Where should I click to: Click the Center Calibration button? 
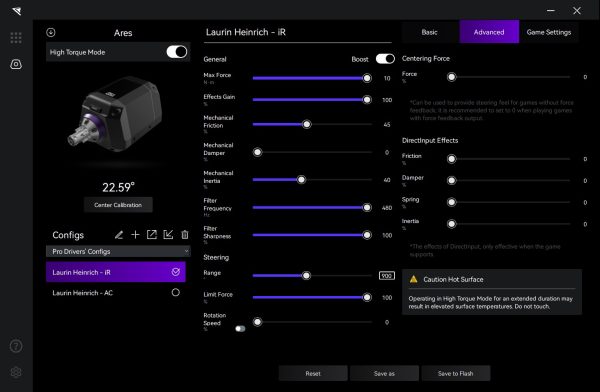pyautogui.click(x=118, y=205)
